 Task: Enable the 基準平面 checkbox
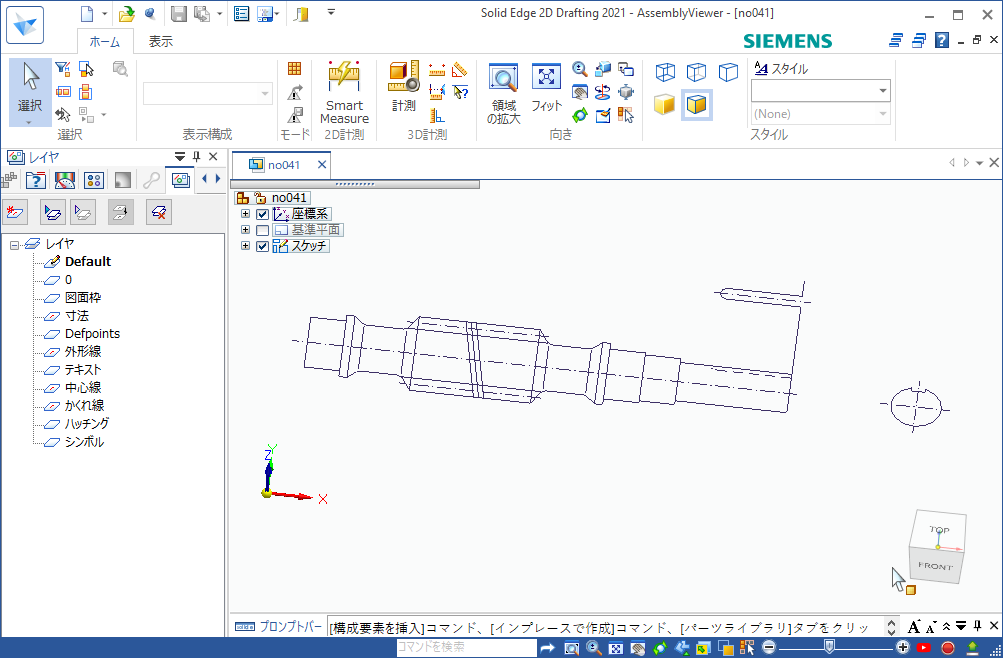click(262, 230)
